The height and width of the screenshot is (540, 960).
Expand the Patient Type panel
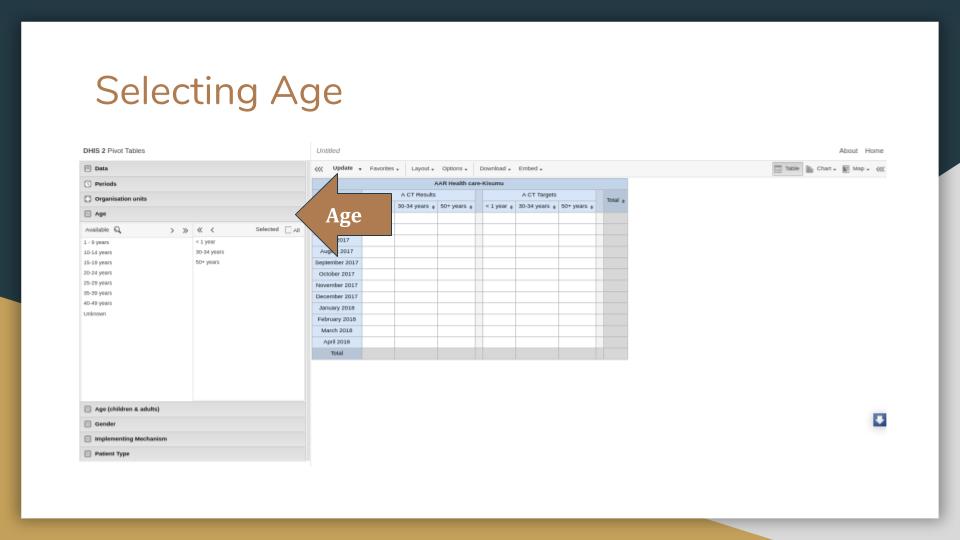point(193,454)
